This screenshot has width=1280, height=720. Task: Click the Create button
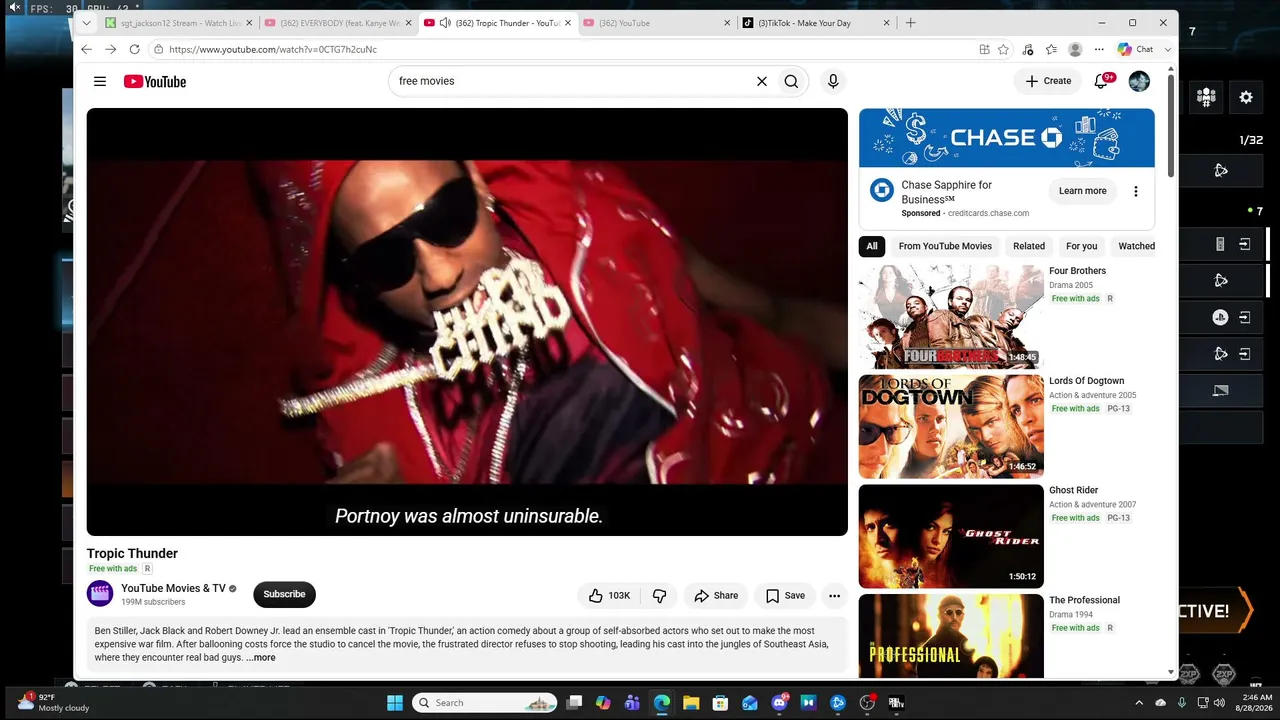coord(1048,81)
